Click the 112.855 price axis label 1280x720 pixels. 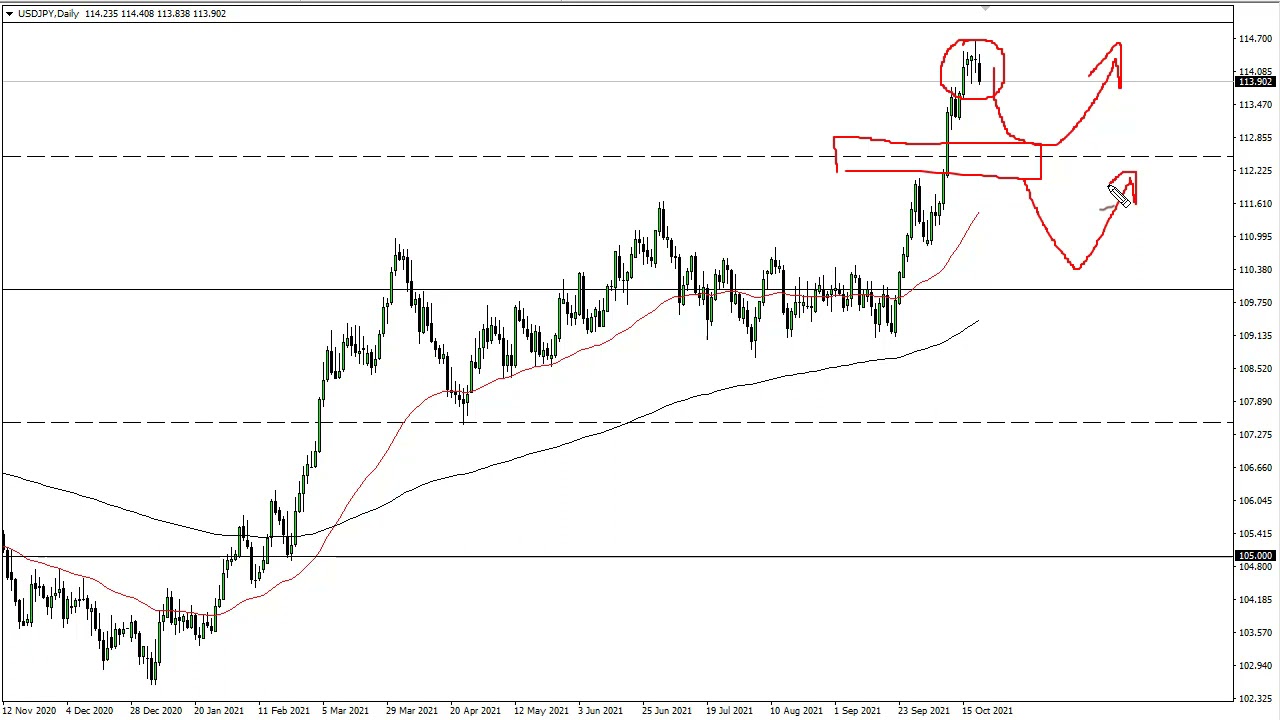[1255, 138]
